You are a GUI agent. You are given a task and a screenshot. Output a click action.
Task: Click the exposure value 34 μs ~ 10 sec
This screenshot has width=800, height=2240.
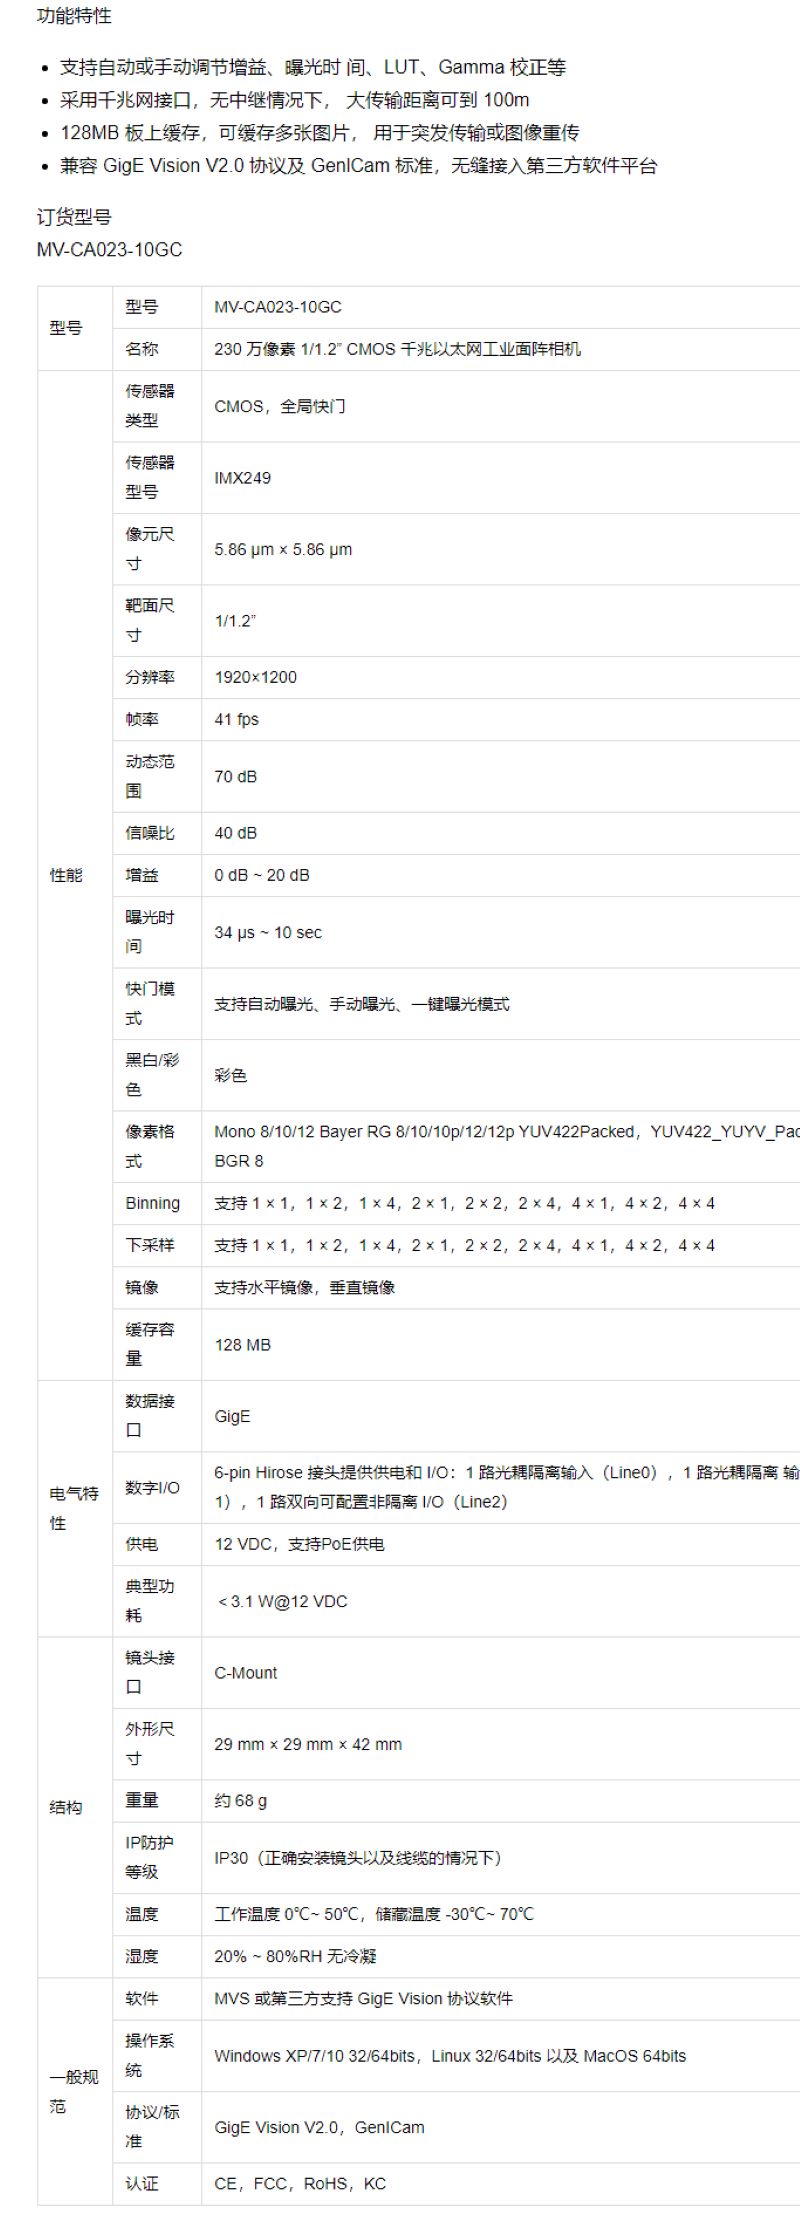[268, 932]
